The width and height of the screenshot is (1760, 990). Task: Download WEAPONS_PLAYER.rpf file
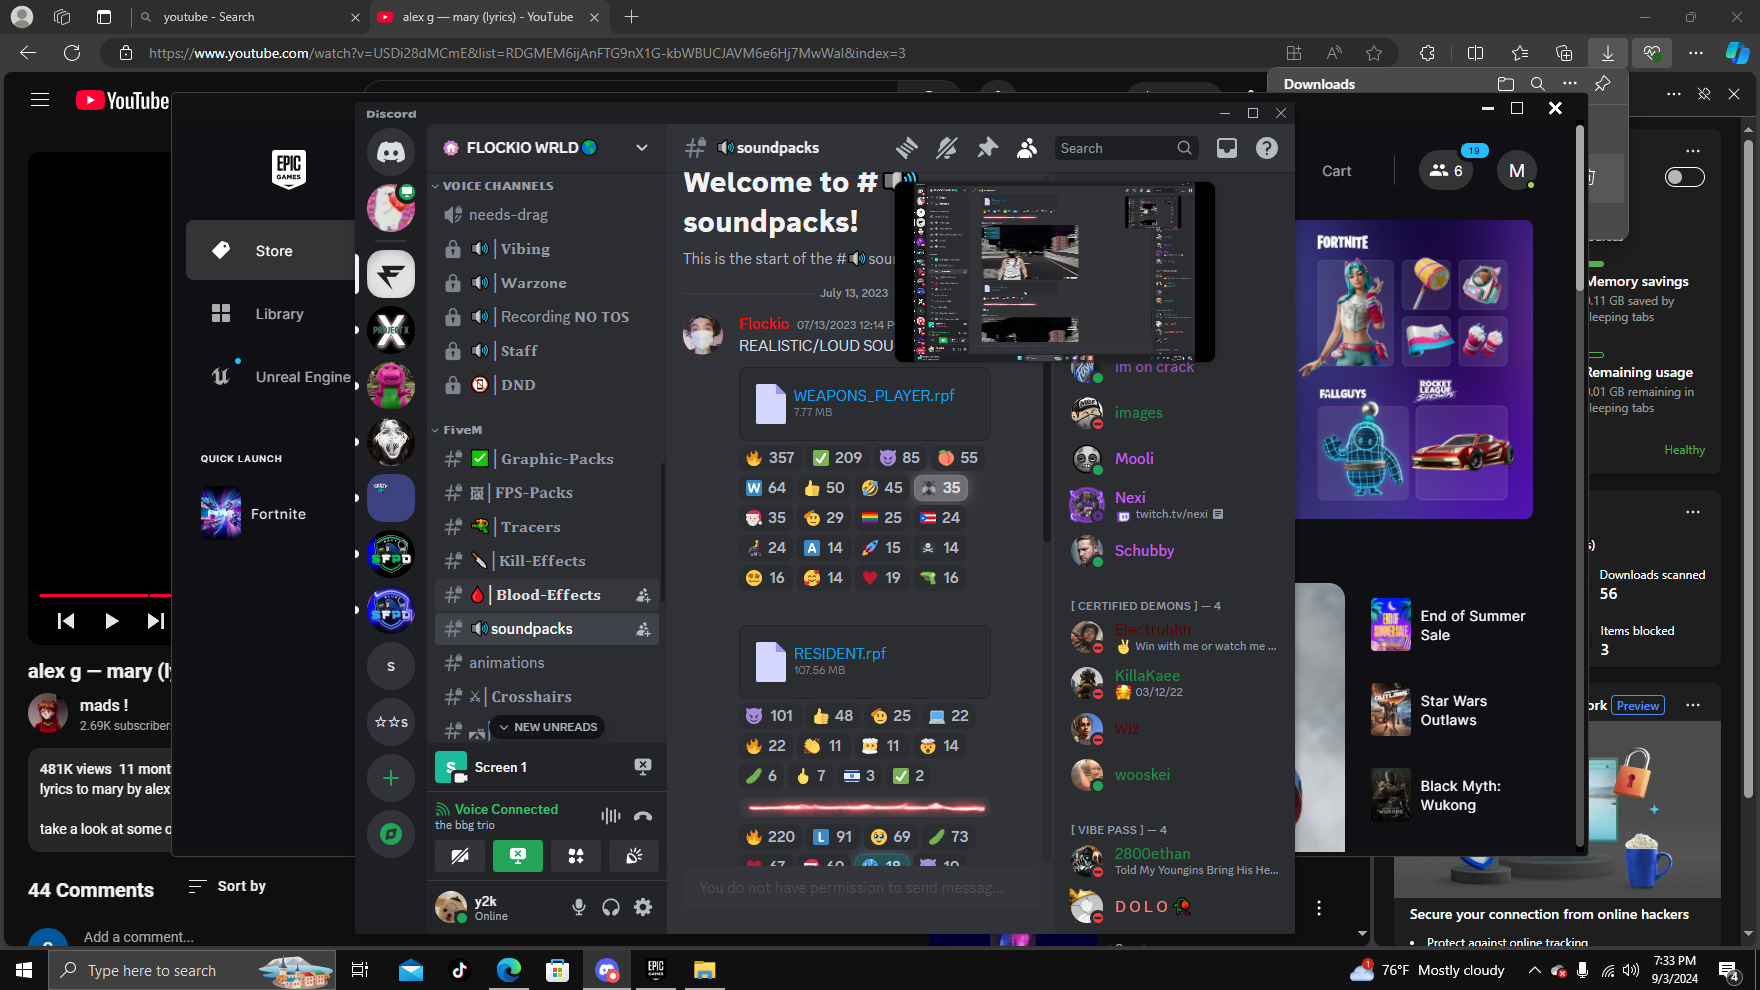tap(873, 395)
